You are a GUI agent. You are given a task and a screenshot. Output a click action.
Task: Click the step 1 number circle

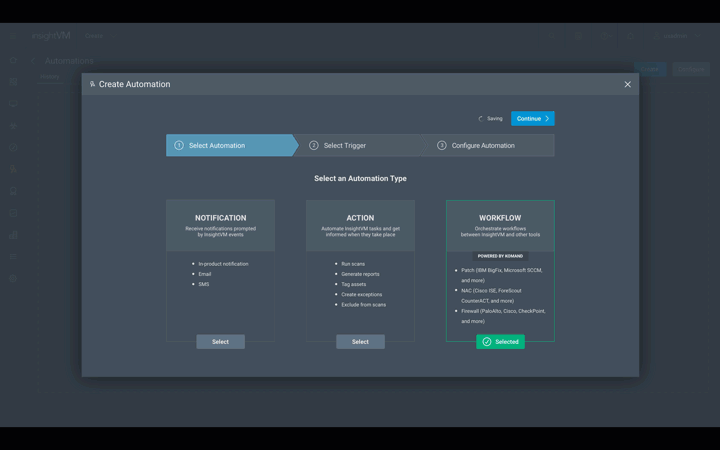179,146
